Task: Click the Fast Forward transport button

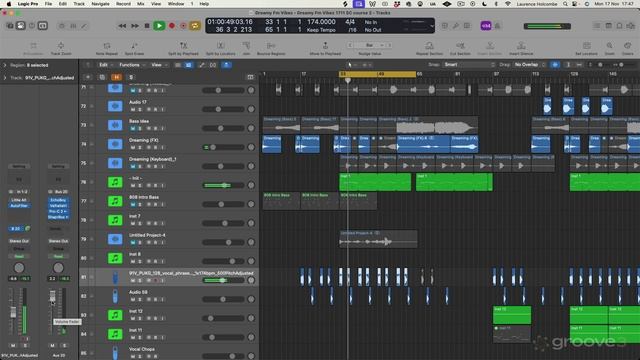Action: [135, 26]
